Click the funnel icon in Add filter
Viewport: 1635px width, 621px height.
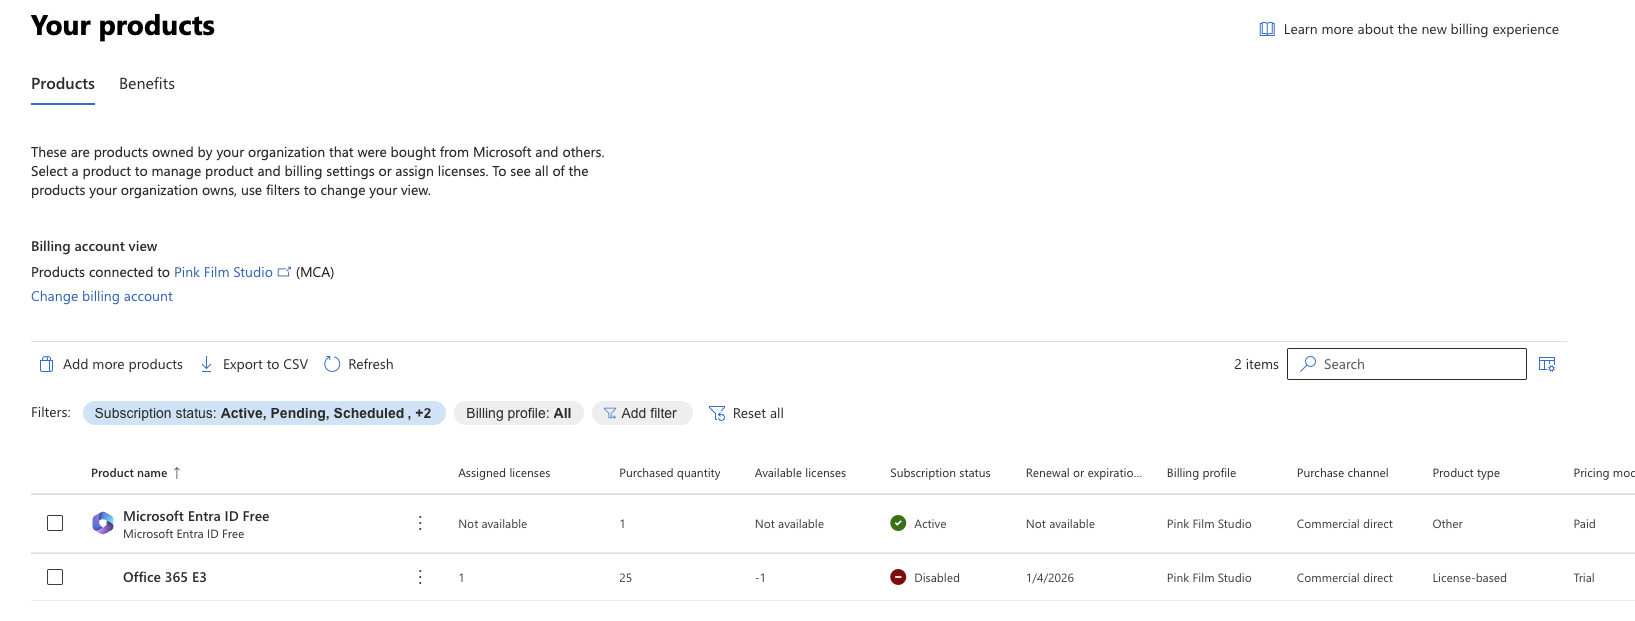click(610, 413)
